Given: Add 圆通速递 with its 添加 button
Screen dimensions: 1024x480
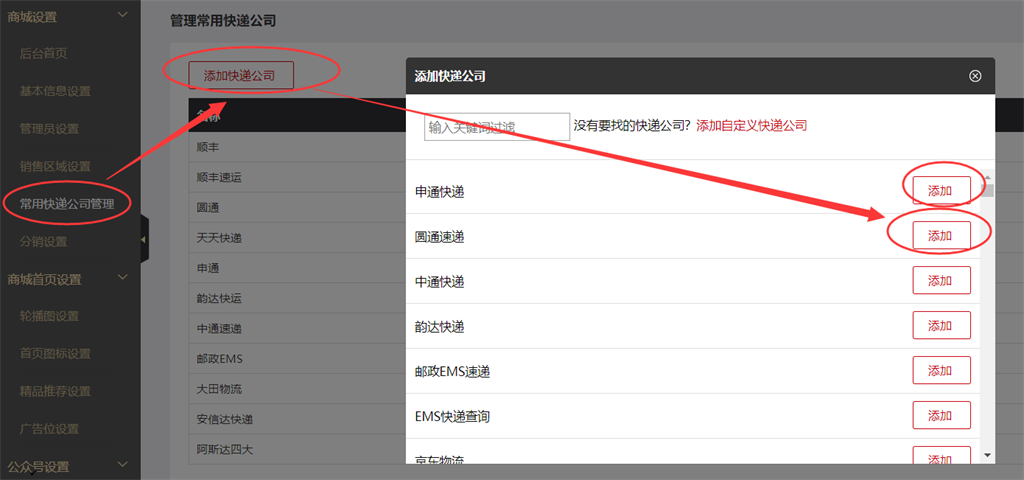Looking at the screenshot, I should 941,236.
